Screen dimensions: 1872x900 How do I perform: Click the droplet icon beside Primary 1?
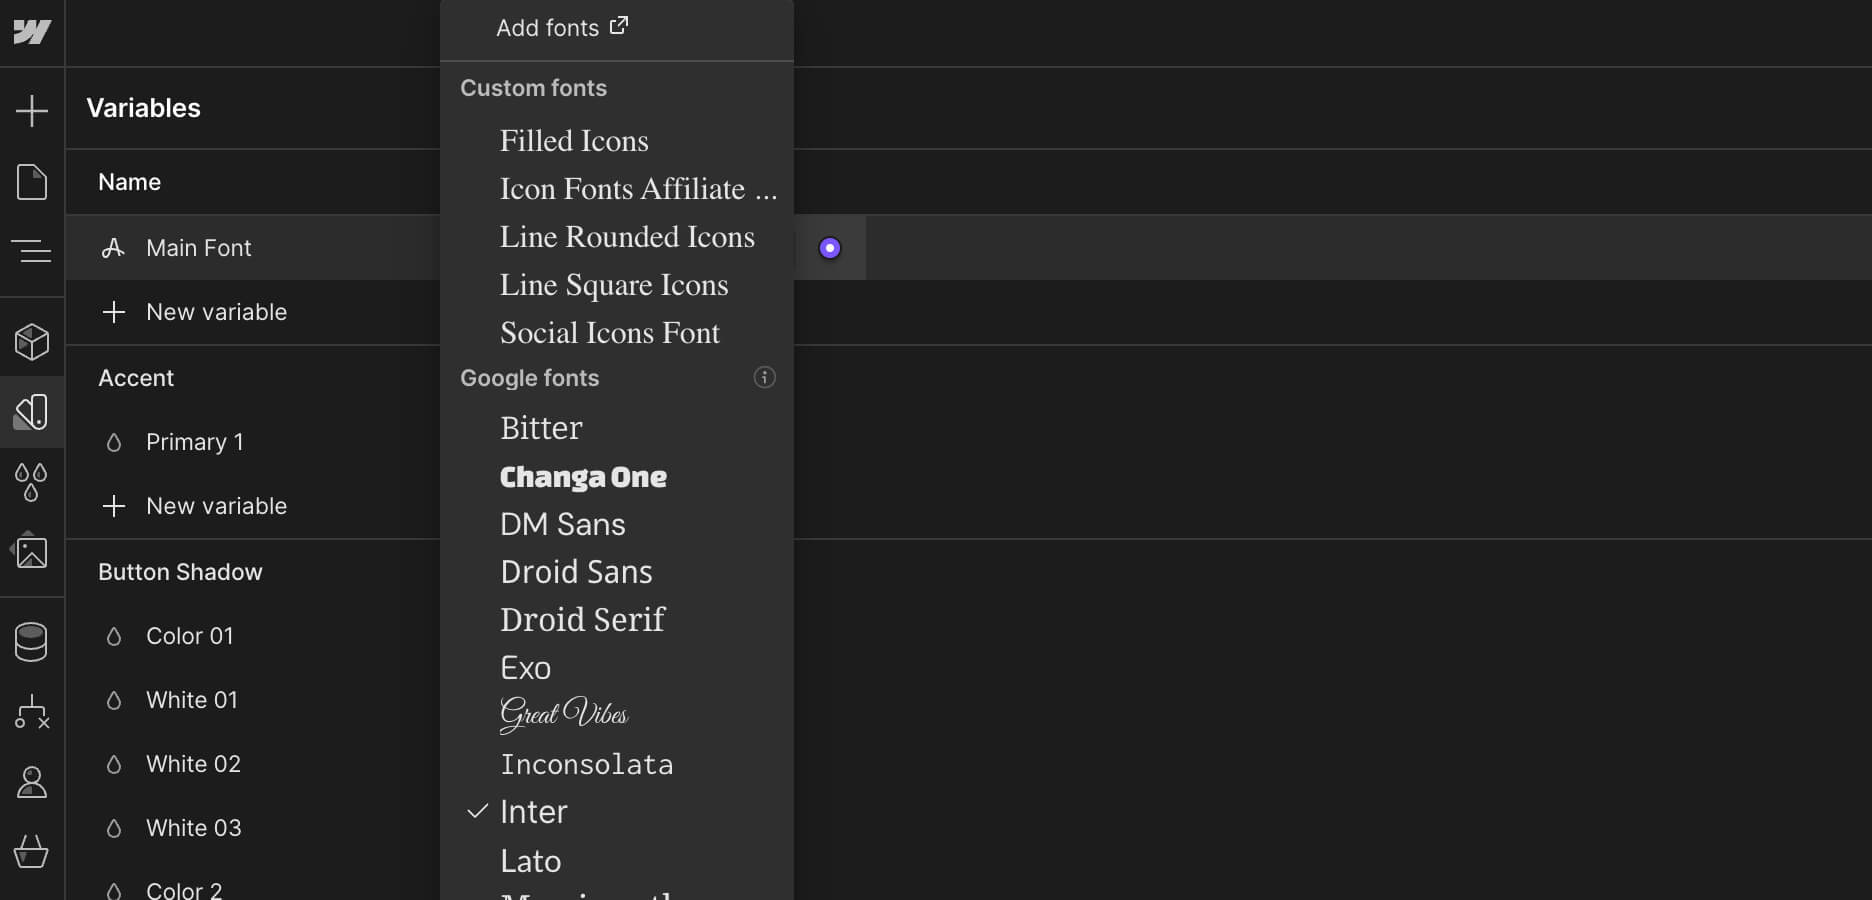click(x=114, y=442)
